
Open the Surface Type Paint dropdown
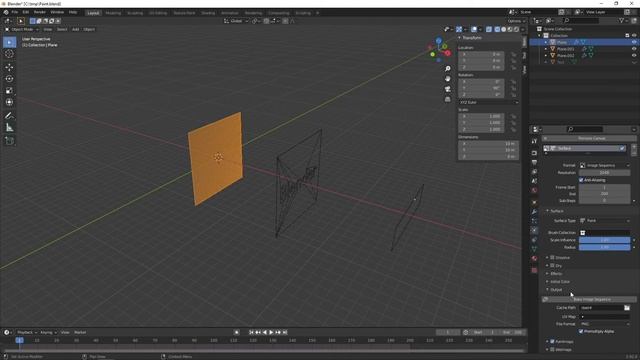604,220
